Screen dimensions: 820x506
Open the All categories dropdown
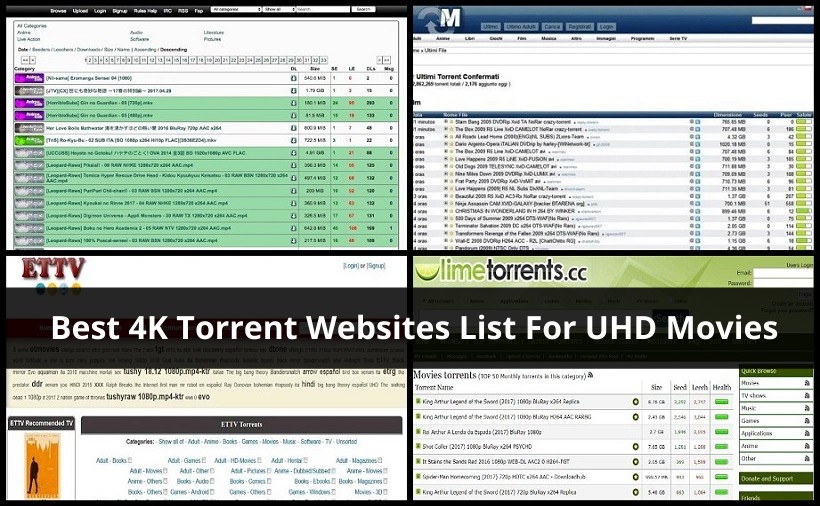pos(236,9)
